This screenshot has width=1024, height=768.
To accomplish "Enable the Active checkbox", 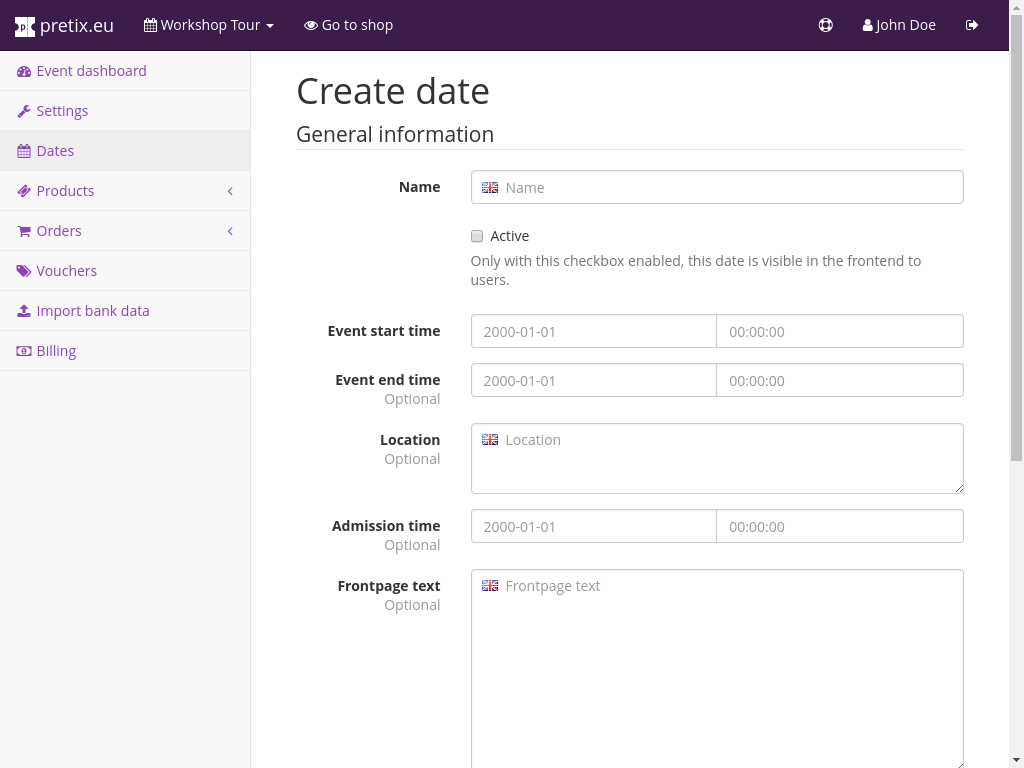I will click(477, 236).
